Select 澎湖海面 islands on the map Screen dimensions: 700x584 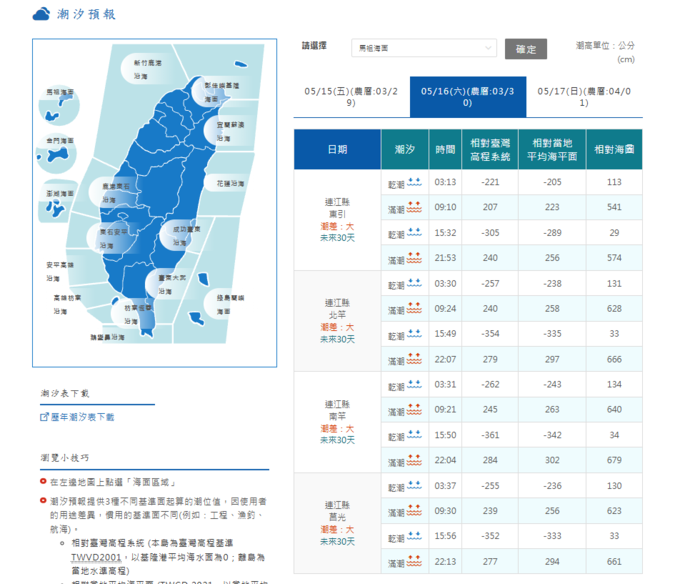55,201
